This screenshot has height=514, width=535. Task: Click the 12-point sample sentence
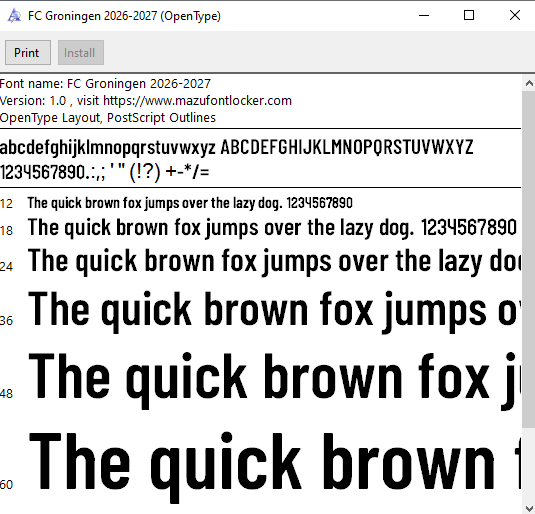coord(190,203)
